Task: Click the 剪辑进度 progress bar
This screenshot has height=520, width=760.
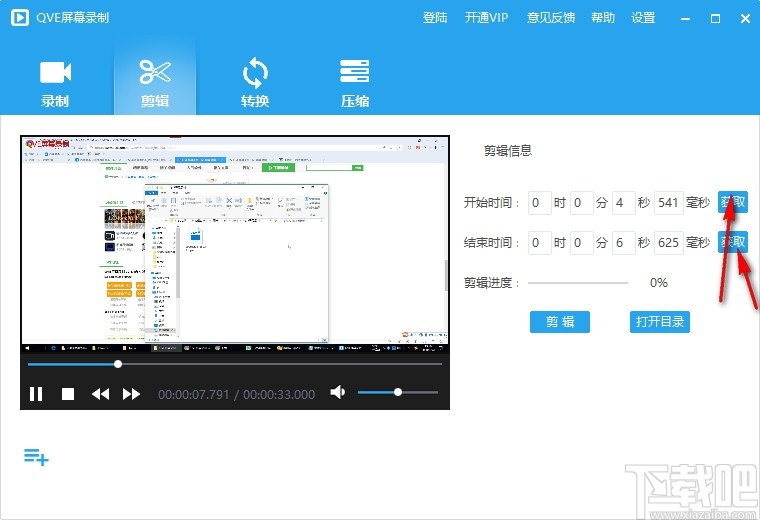Action: (578, 283)
